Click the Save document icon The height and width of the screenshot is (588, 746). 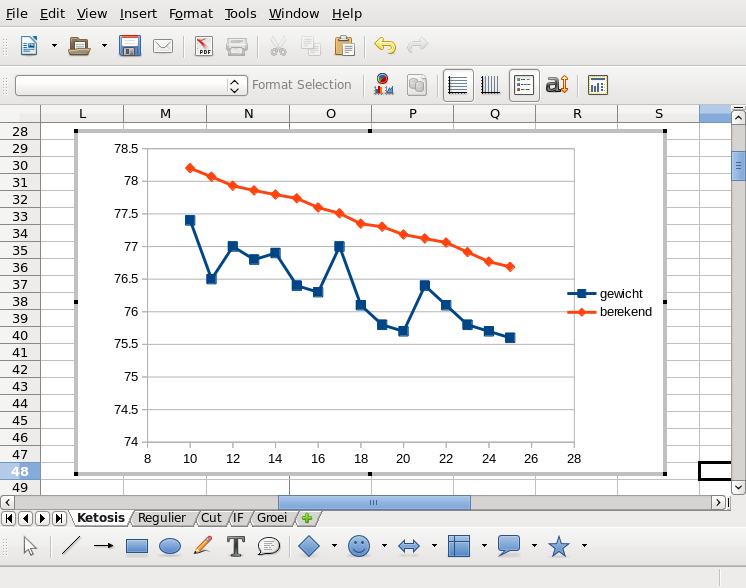pyautogui.click(x=130, y=46)
